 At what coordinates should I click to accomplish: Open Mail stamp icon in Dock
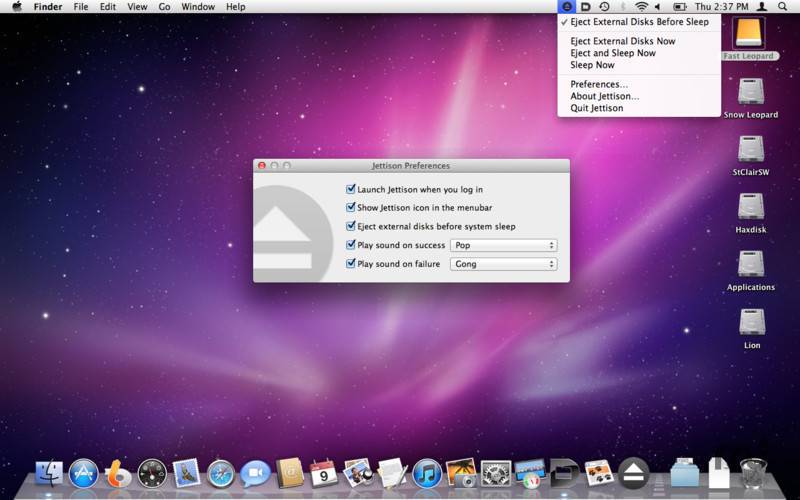(x=186, y=472)
